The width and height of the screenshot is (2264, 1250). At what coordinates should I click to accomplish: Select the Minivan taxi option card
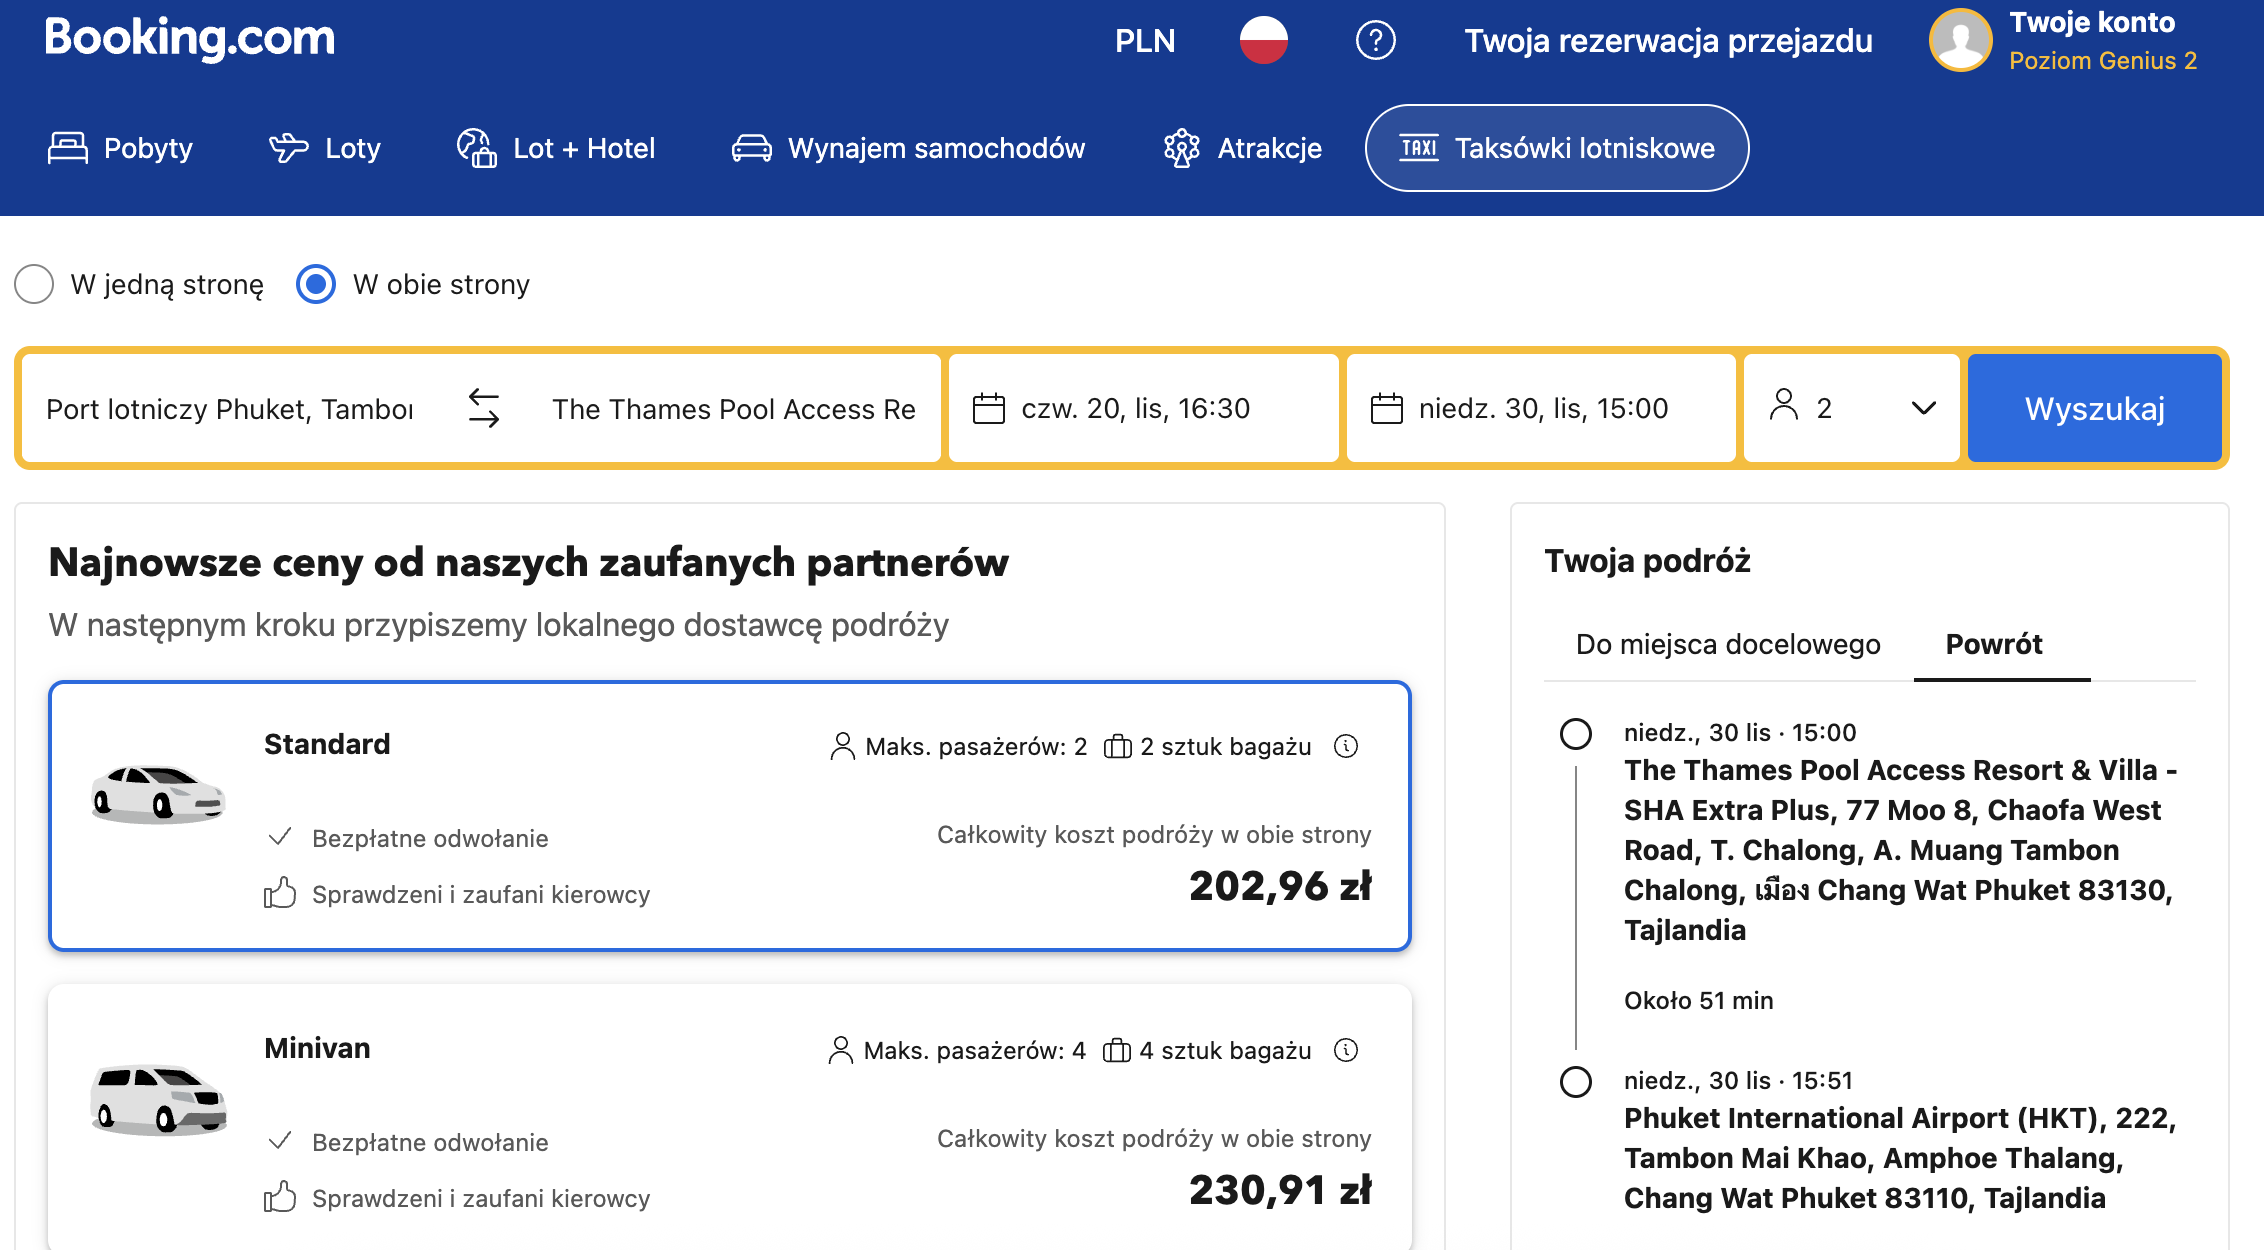coord(730,1118)
